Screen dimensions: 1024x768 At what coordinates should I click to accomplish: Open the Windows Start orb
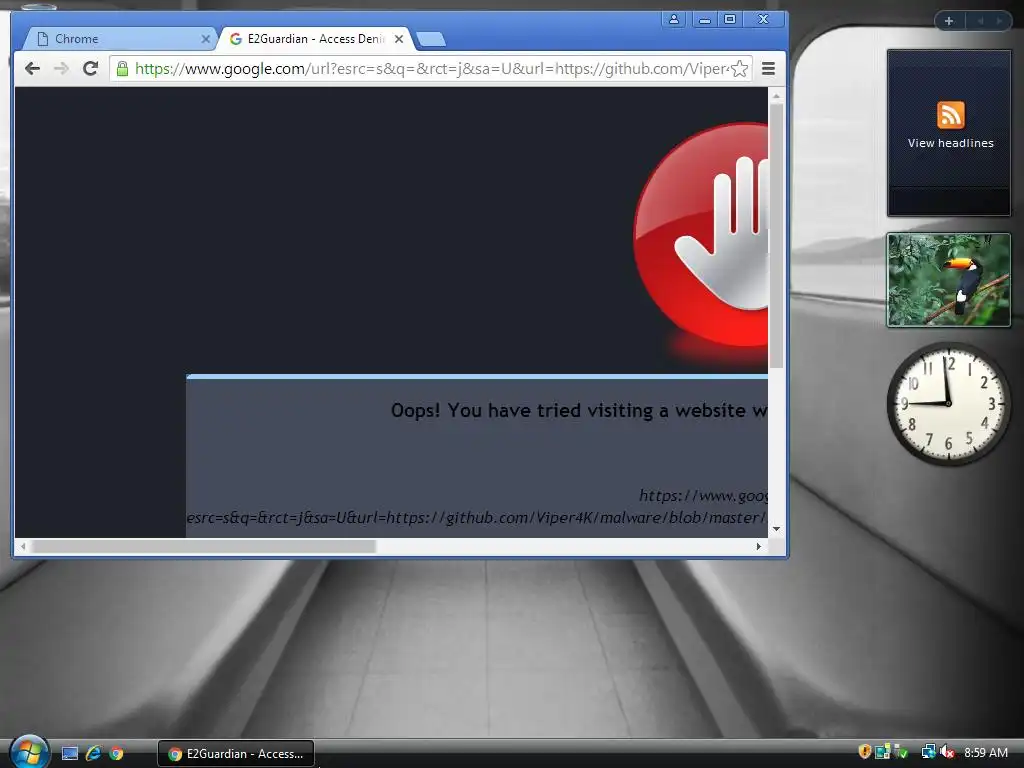click(x=28, y=752)
